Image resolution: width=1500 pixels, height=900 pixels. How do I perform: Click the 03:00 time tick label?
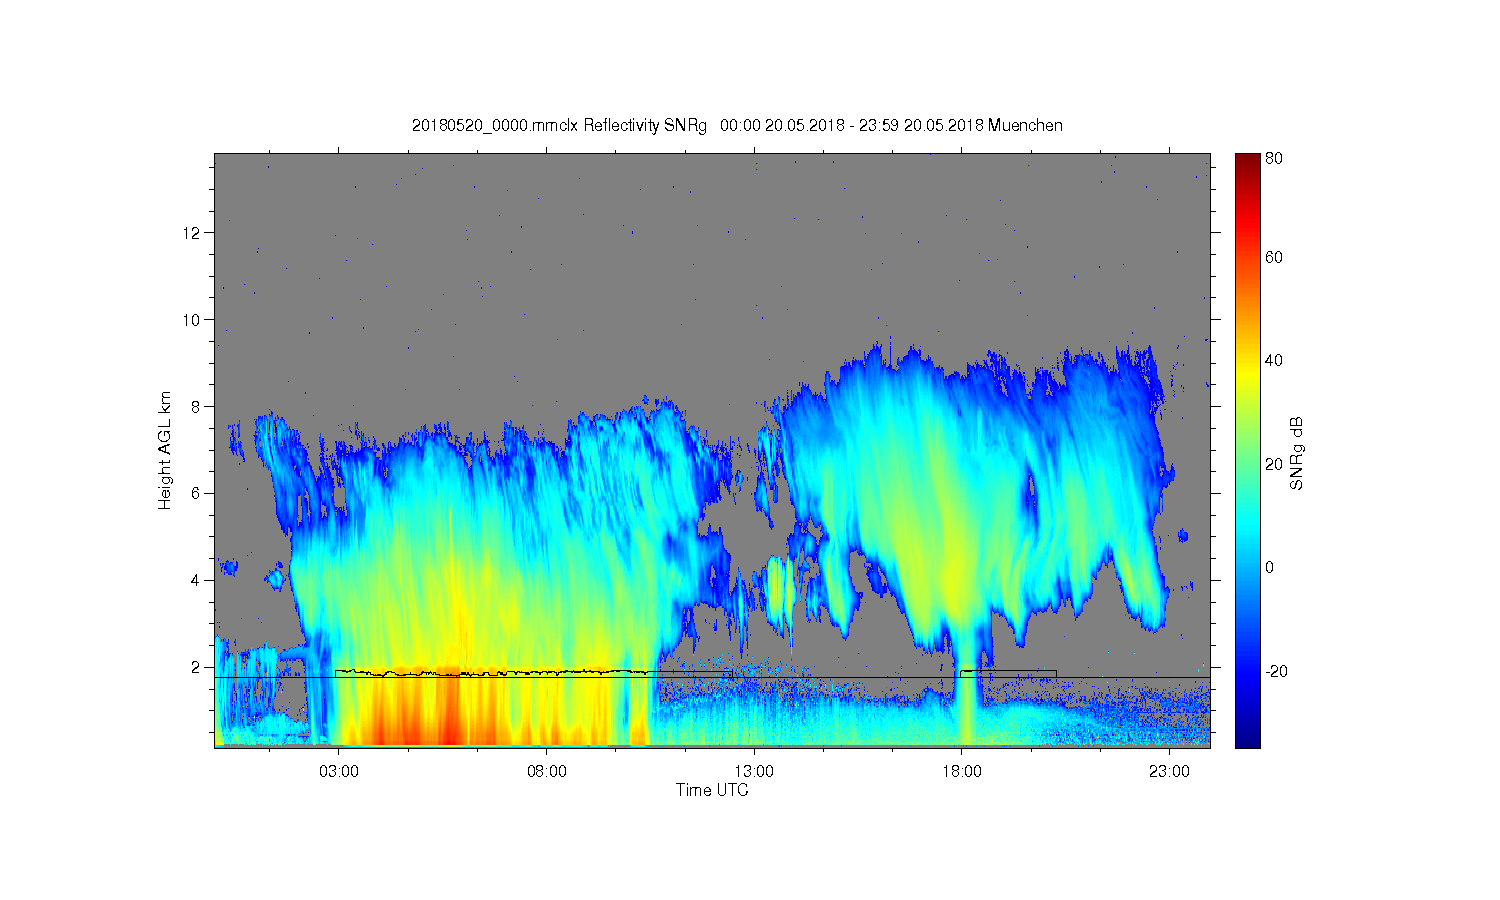pos(339,772)
